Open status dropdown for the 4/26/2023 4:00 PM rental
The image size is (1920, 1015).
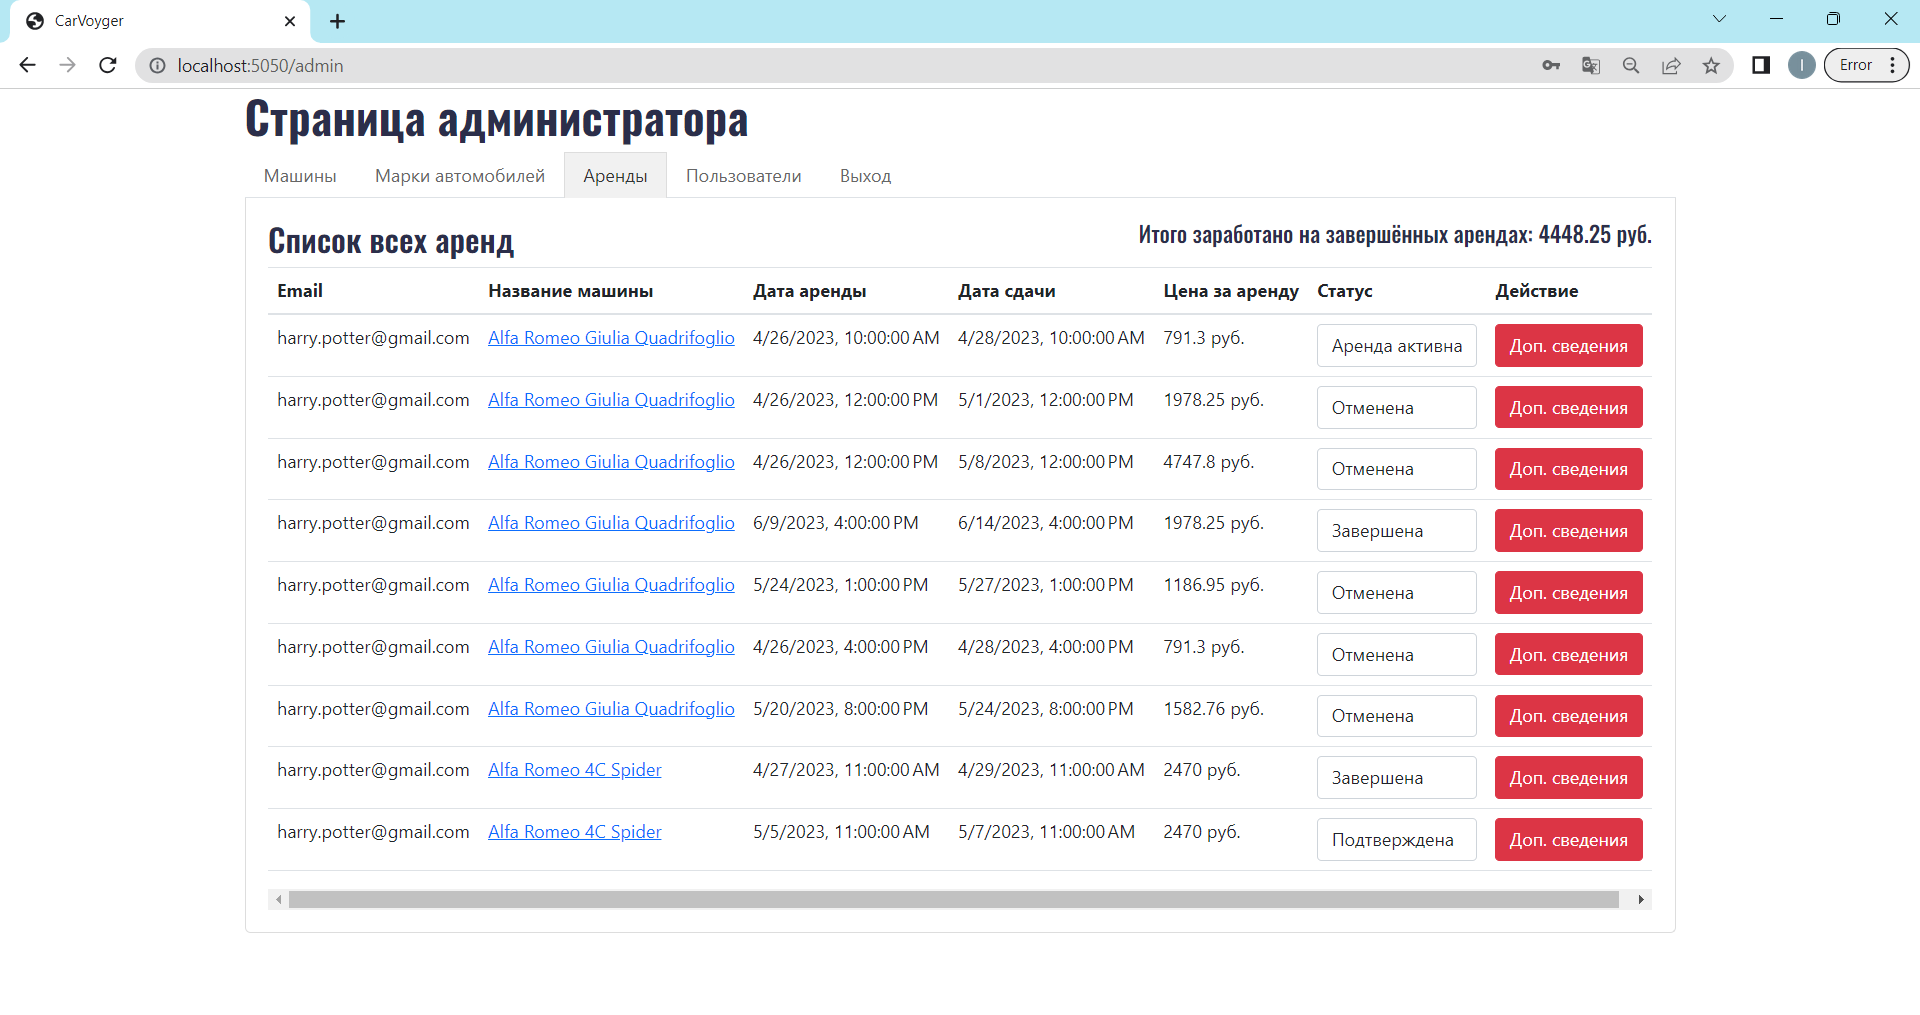click(1396, 655)
